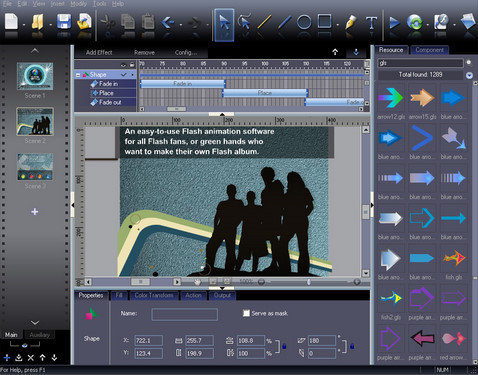The height and width of the screenshot is (375, 478).
Task: Click the Play preview icon
Action: point(395,23)
